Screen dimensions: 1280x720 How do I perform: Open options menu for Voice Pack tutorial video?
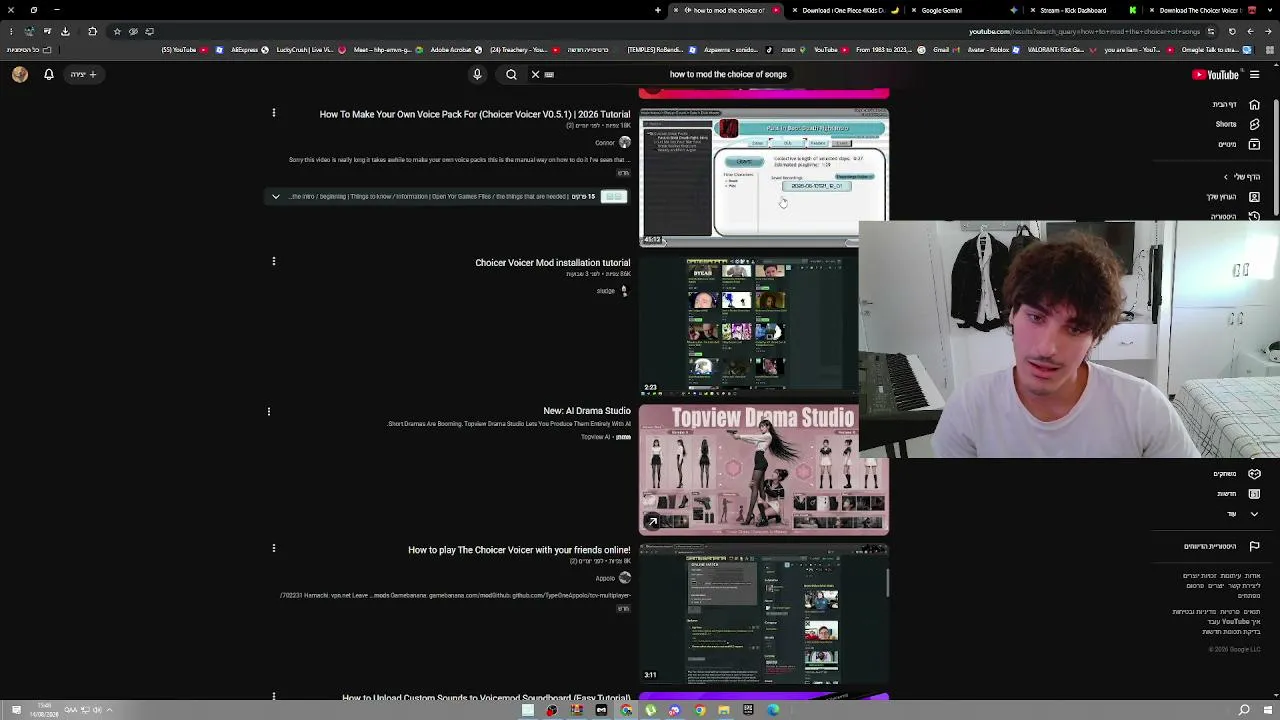[273, 113]
